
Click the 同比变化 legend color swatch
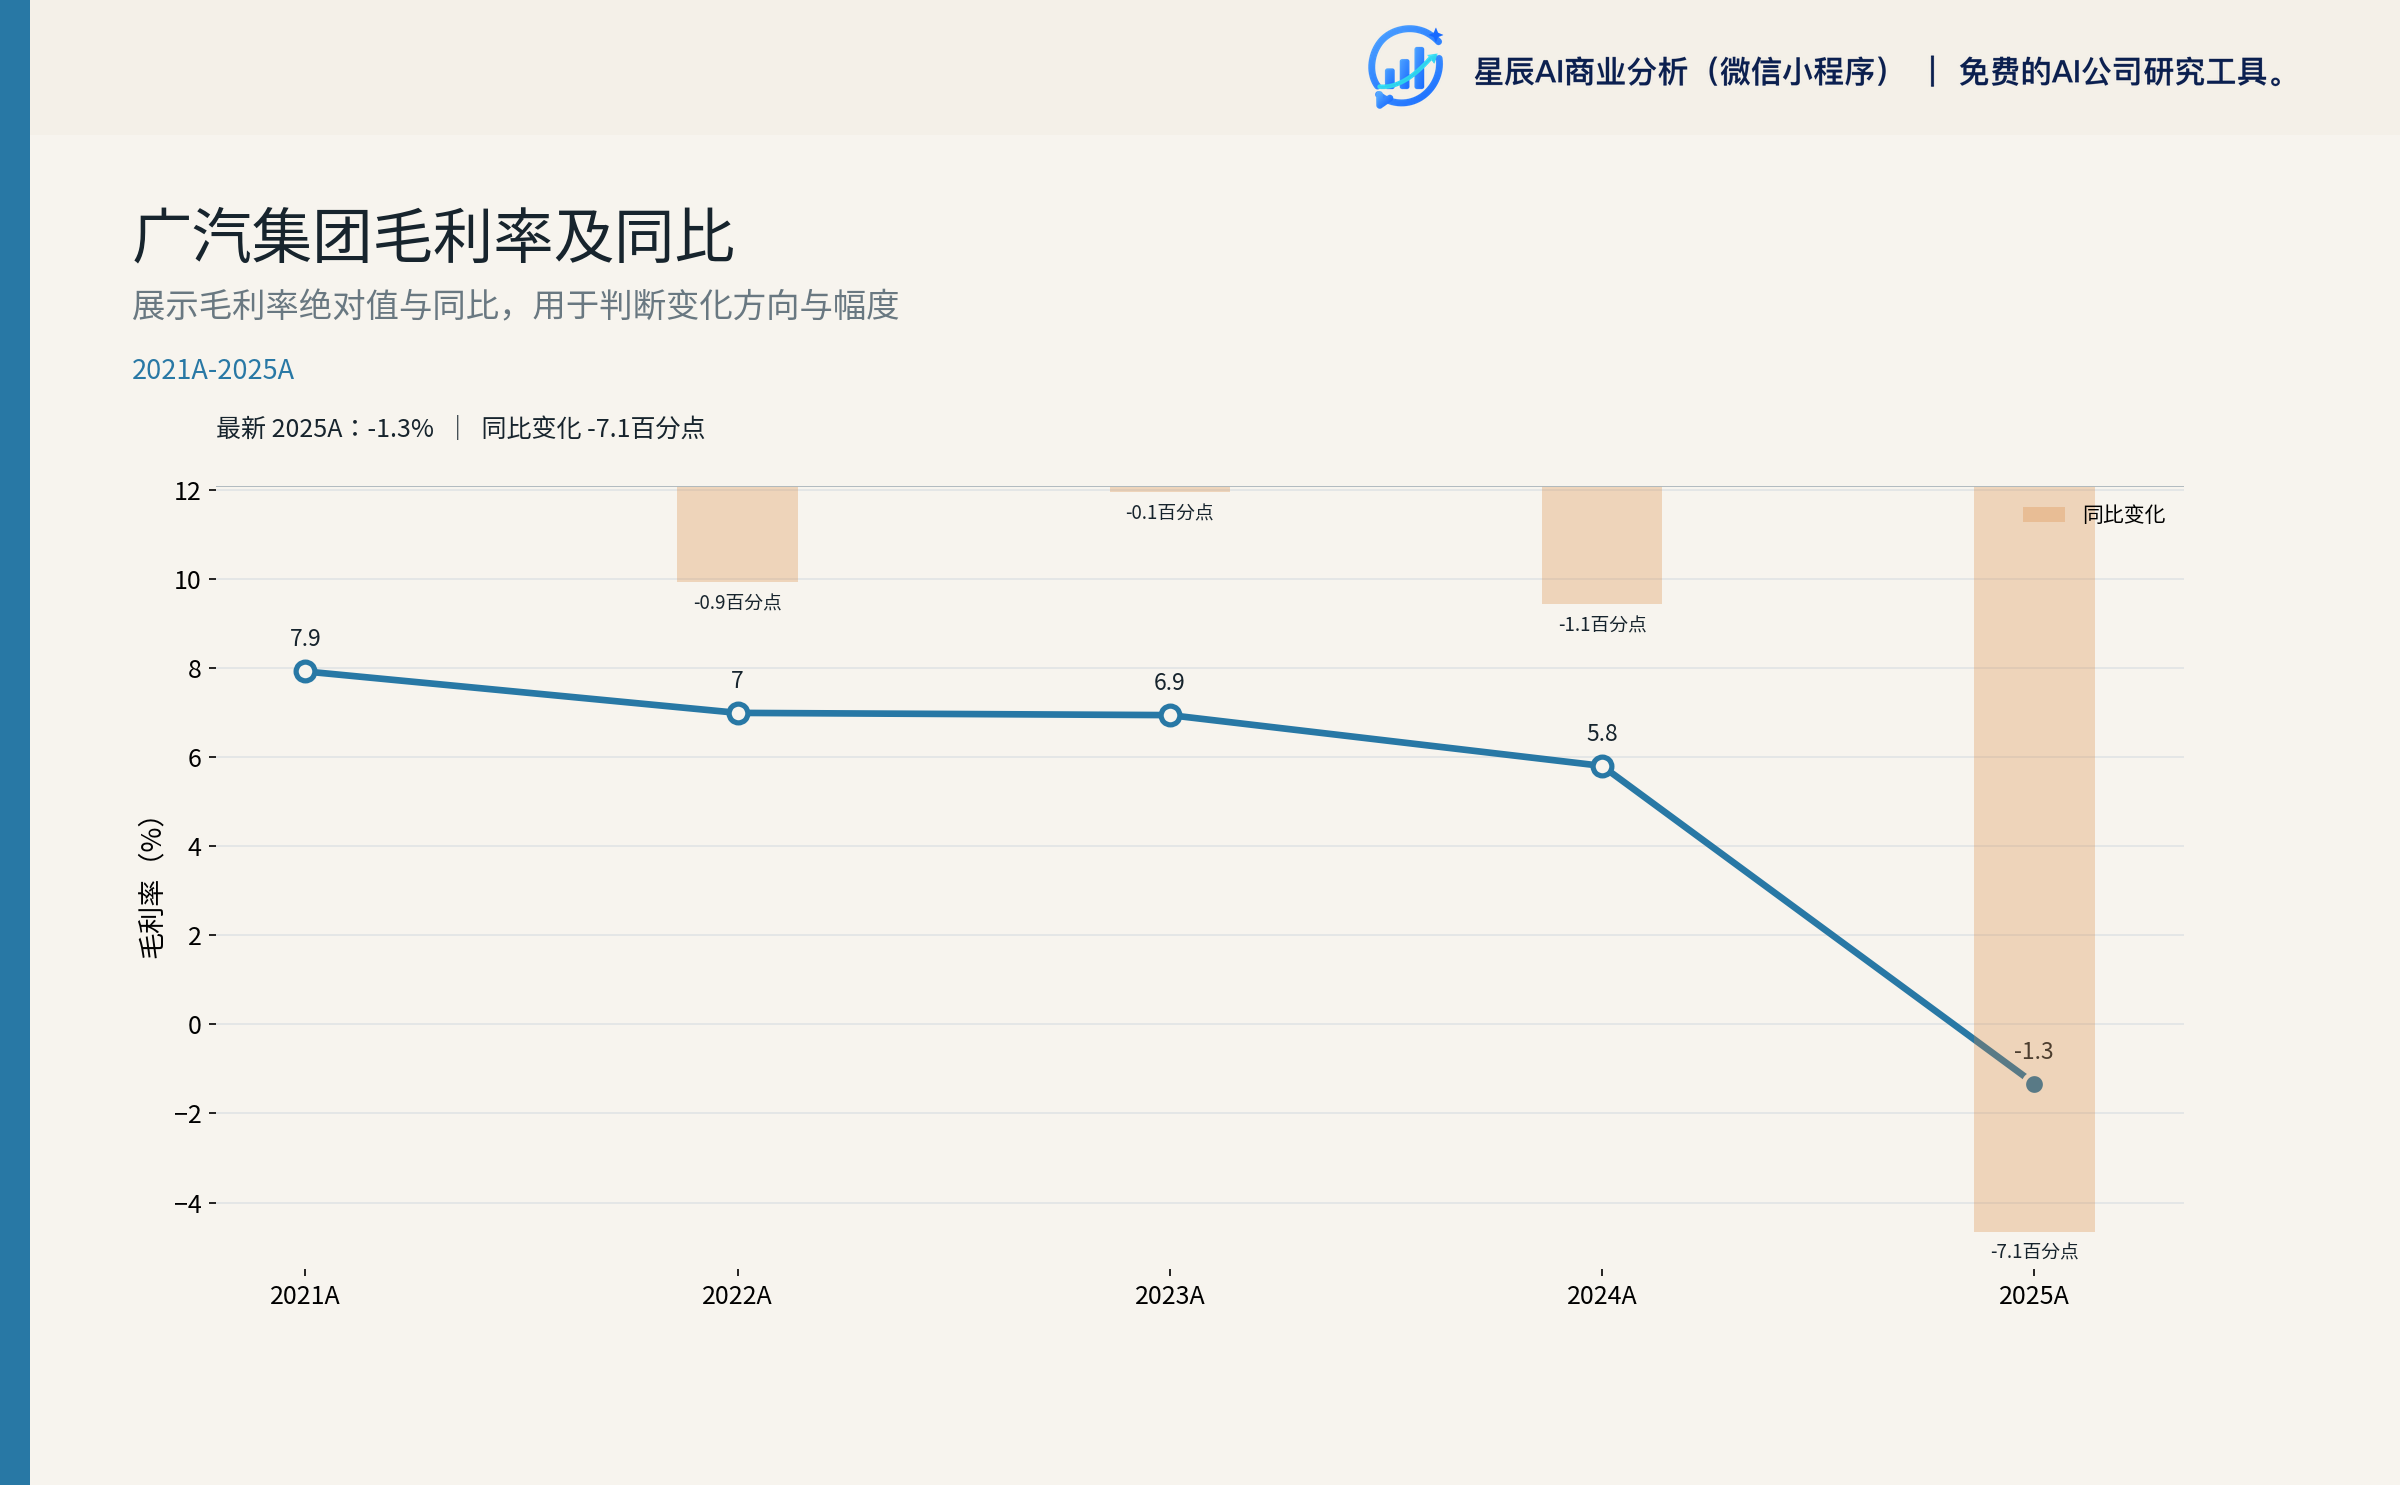pos(2043,515)
